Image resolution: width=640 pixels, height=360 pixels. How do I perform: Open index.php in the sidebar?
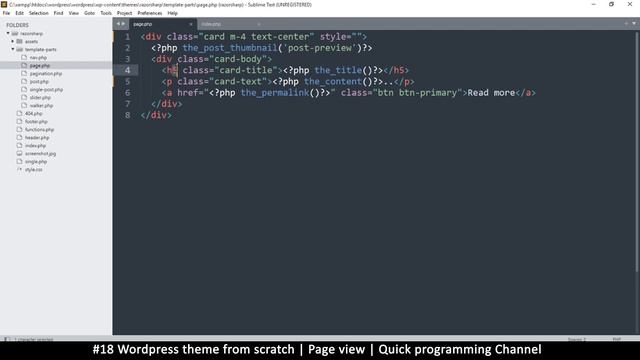(x=35, y=146)
